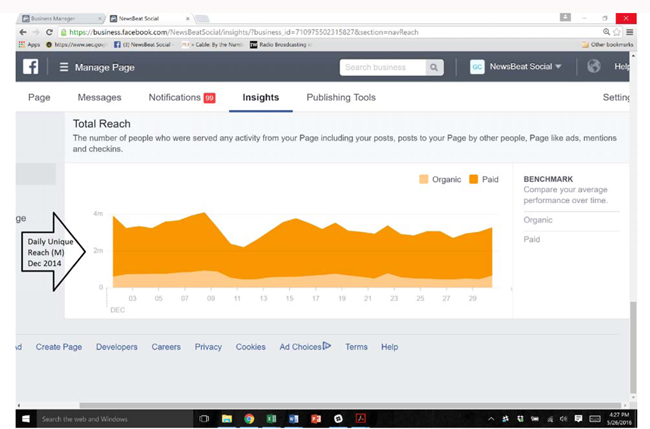Click the Developers footer link
The image size is (650, 429).
point(116,347)
